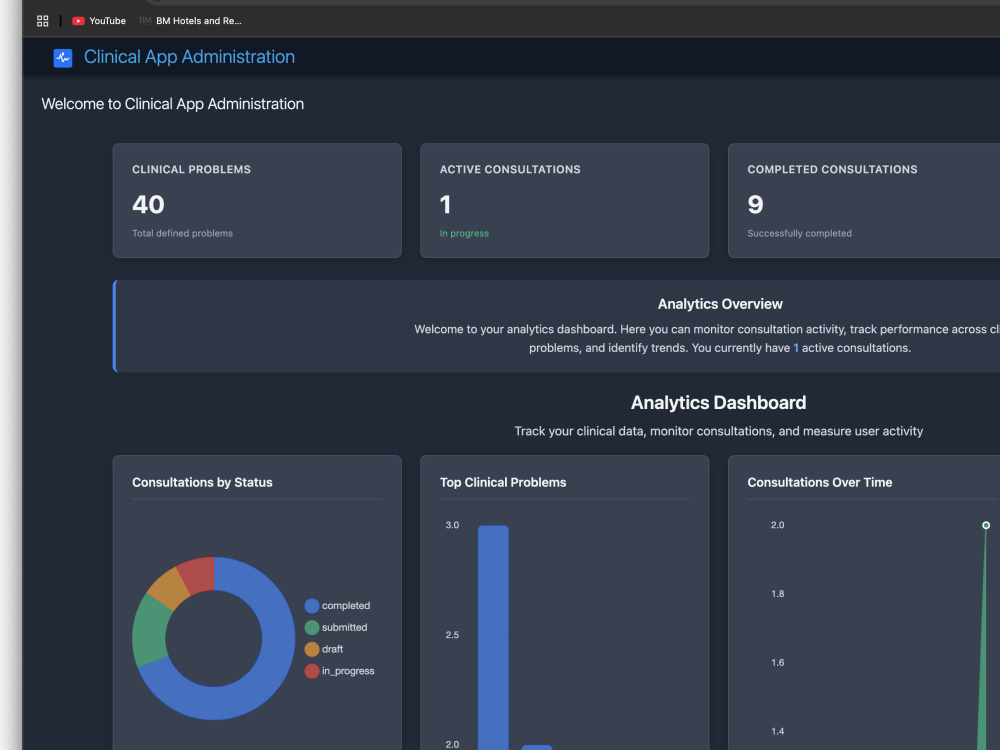1000x750 pixels.
Task: Click the 'Total defined problems' caption
Action: click(x=182, y=233)
